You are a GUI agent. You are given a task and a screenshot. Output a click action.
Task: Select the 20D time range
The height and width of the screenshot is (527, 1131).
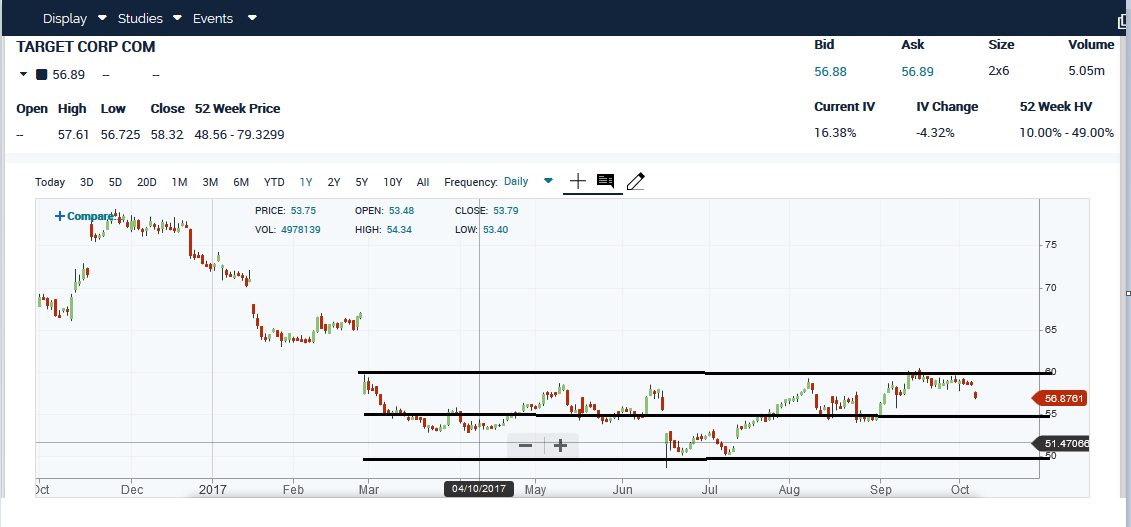click(146, 182)
